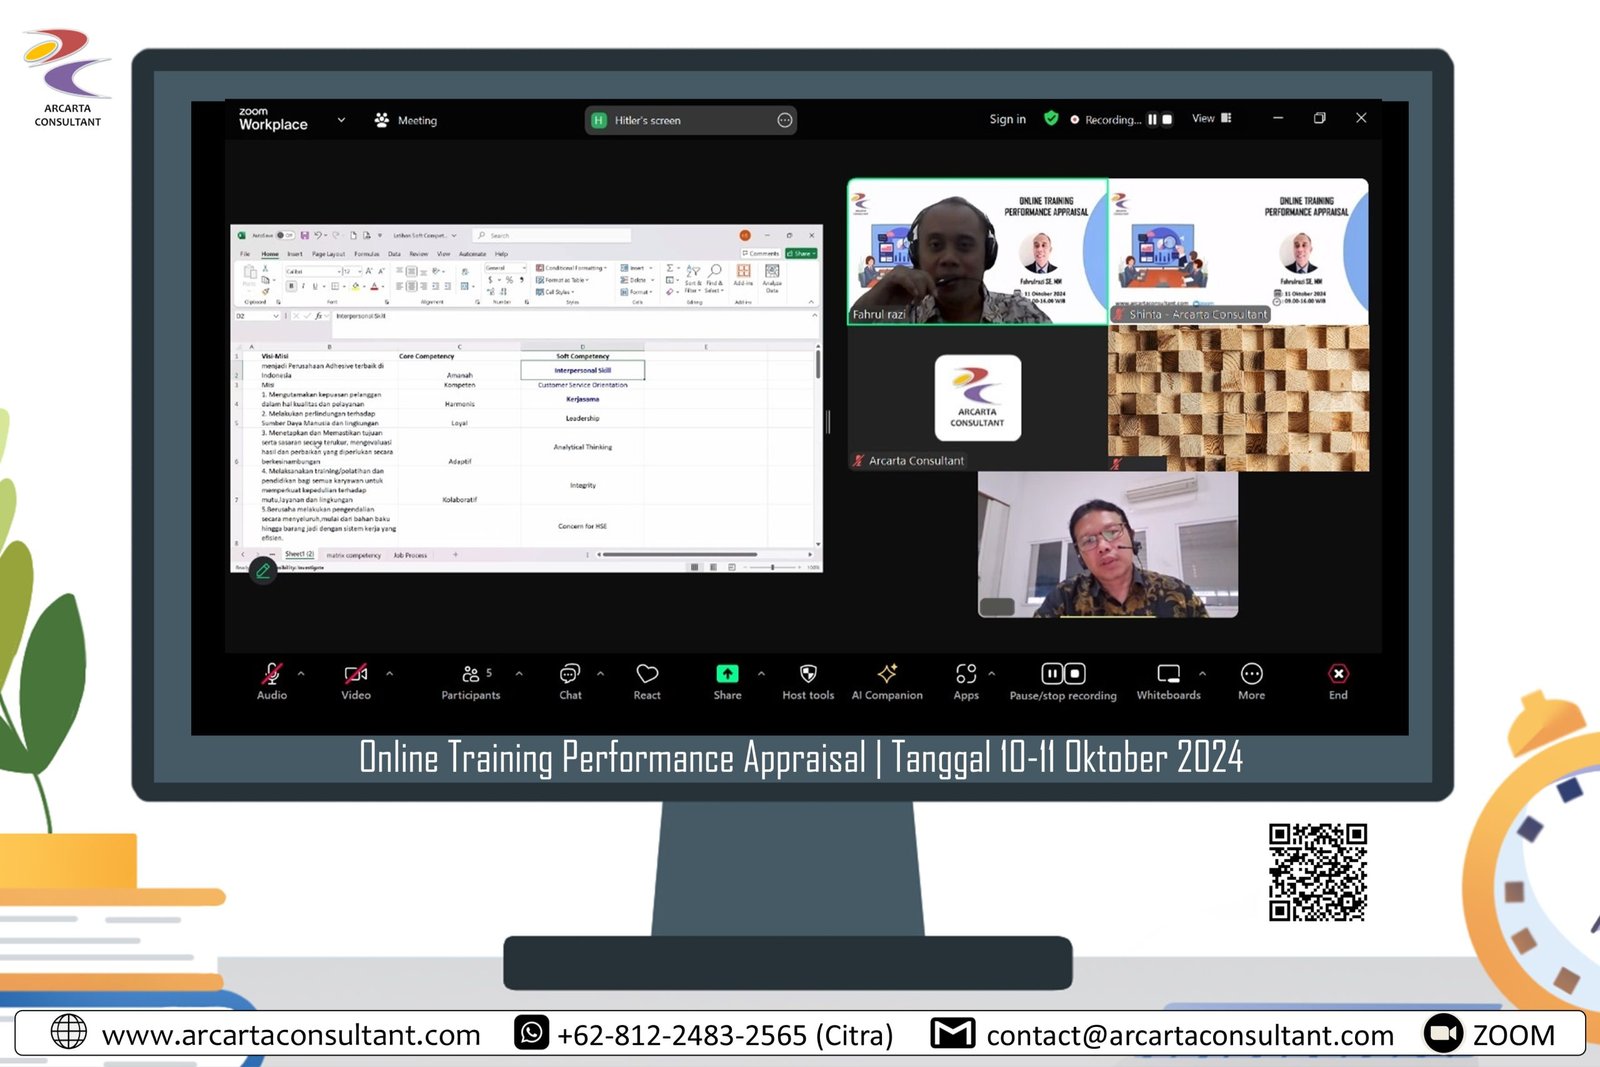Open Whiteboards from the toolbar
The image size is (1600, 1067).
(1168, 675)
